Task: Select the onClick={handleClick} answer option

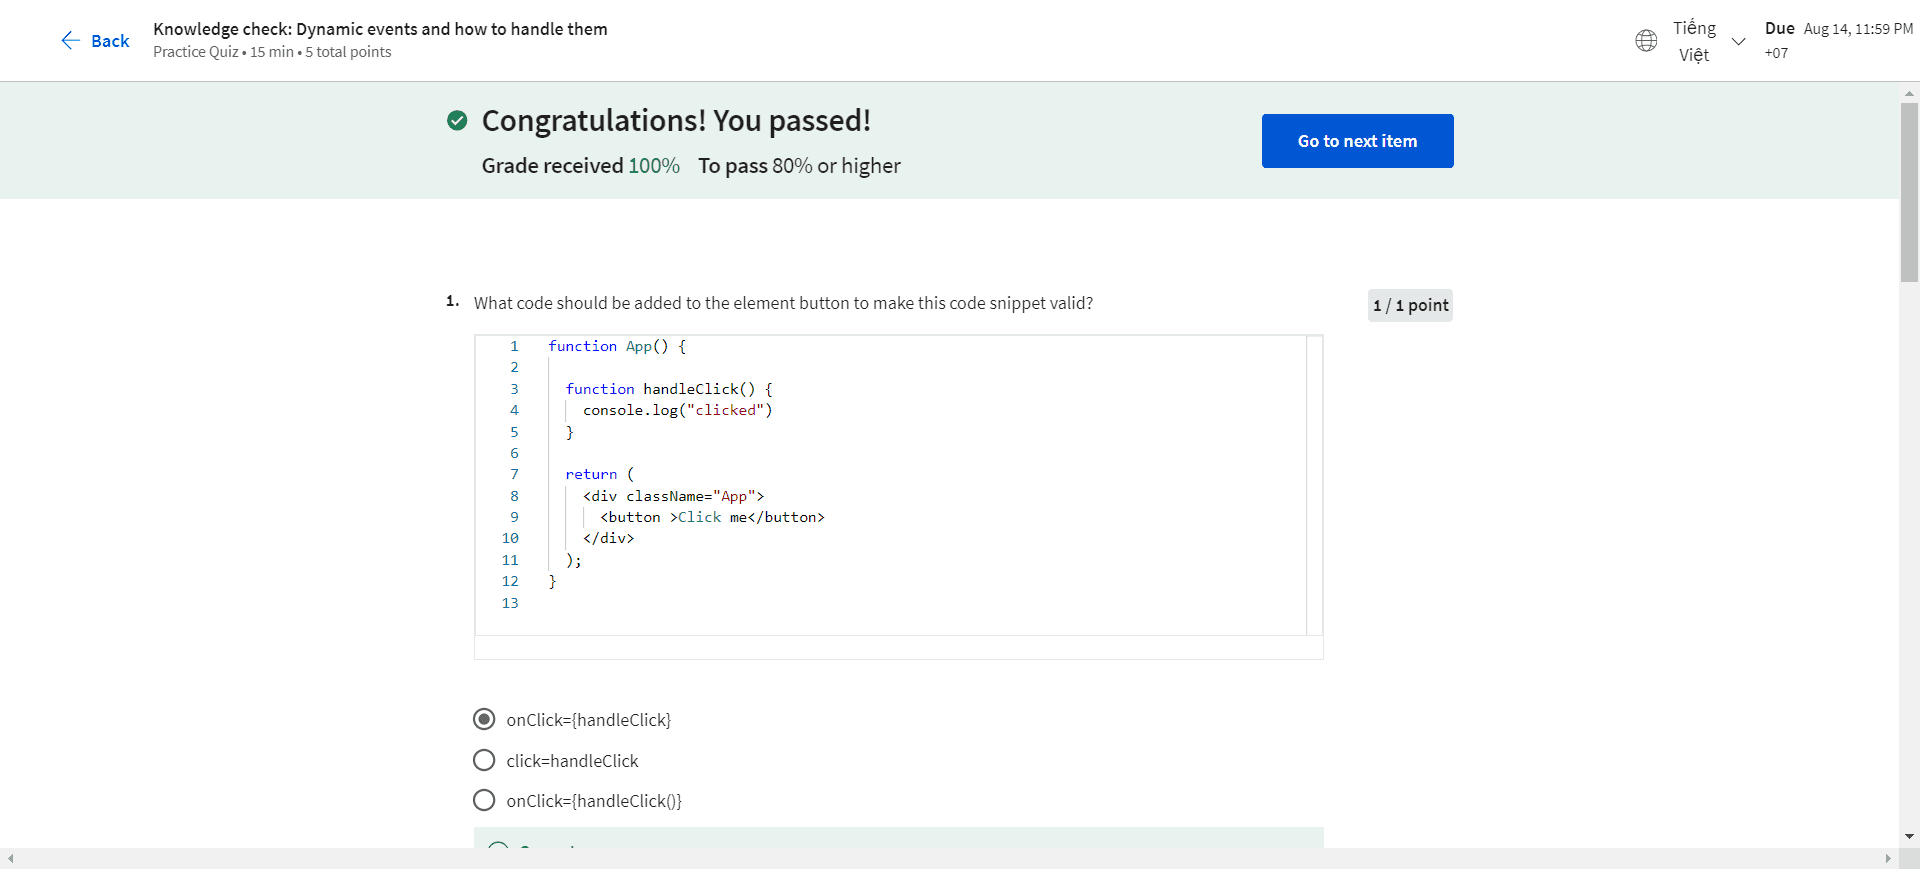Action: point(484,720)
